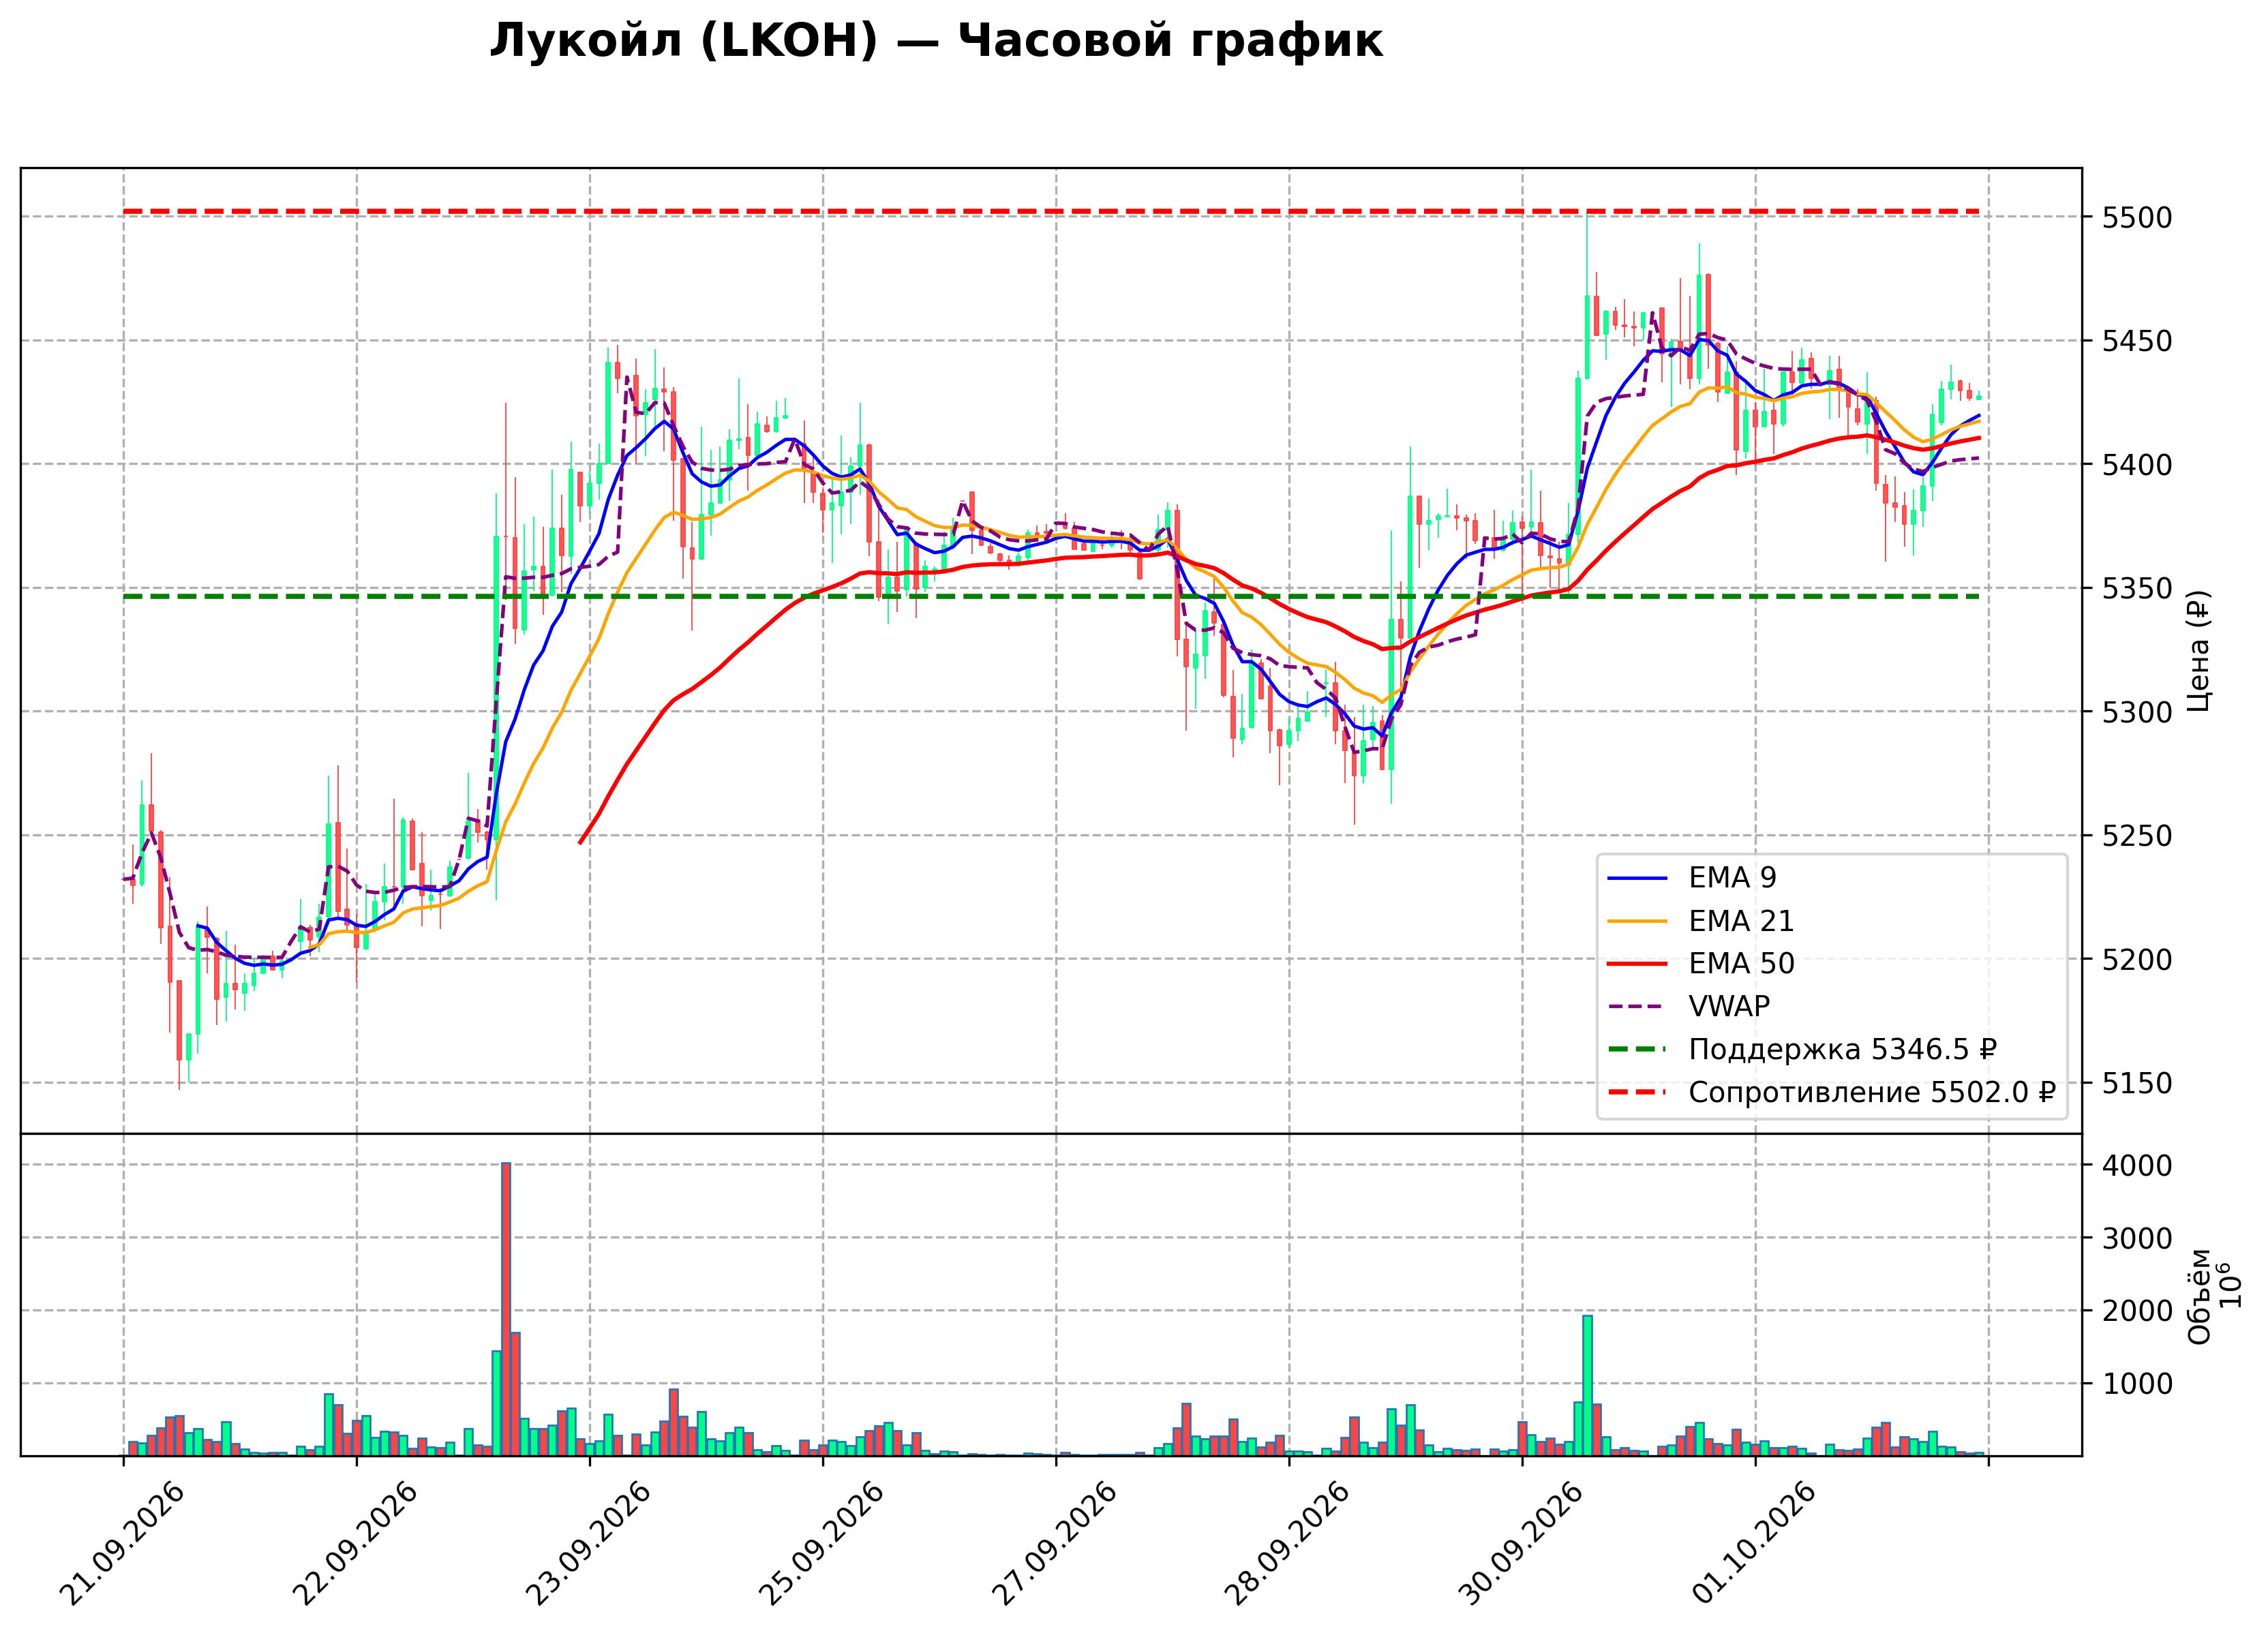Click the orange EMA 21 legend line sample
Screen dimensions: 2268x1631
pos(1638,922)
